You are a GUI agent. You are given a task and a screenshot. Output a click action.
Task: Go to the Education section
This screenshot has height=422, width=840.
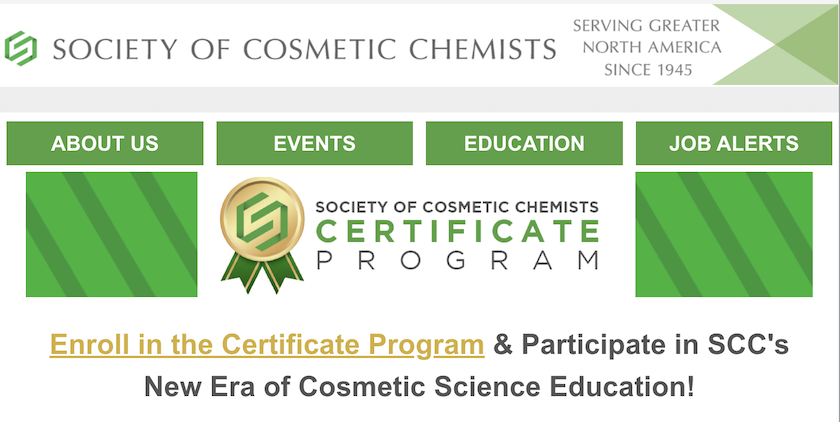click(524, 143)
